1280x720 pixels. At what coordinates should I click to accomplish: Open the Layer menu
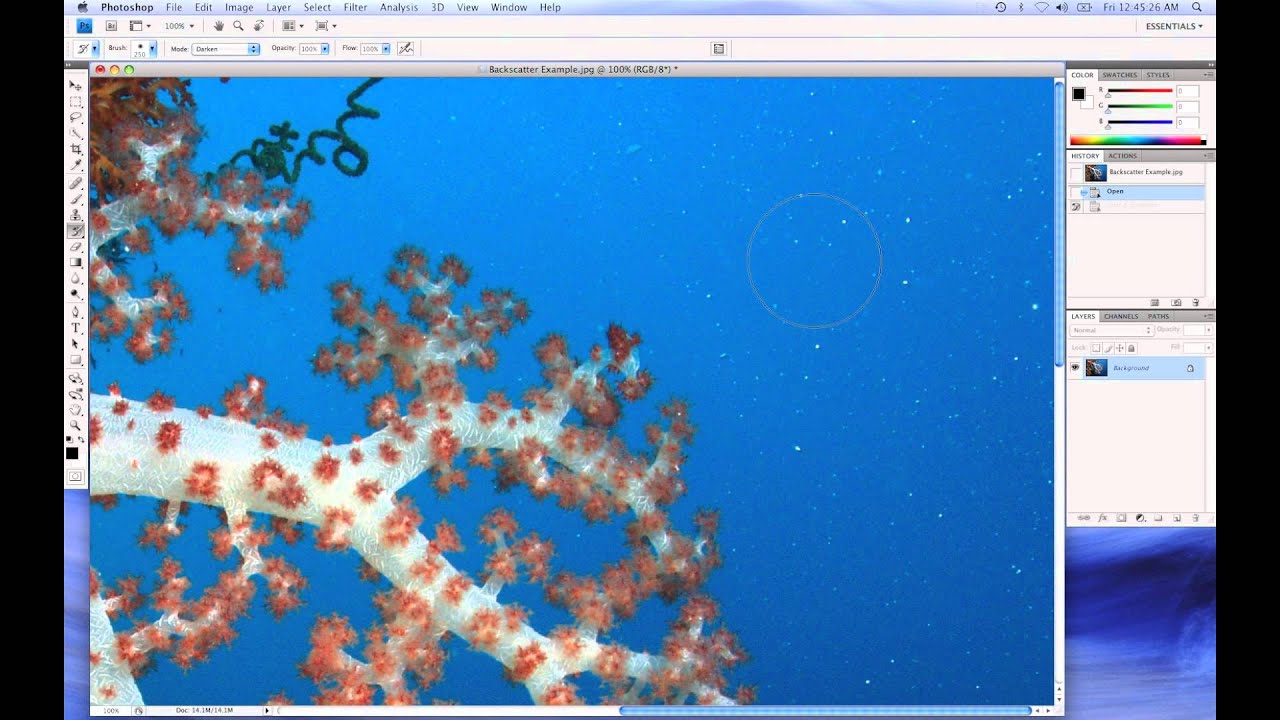pyautogui.click(x=278, y=7)
